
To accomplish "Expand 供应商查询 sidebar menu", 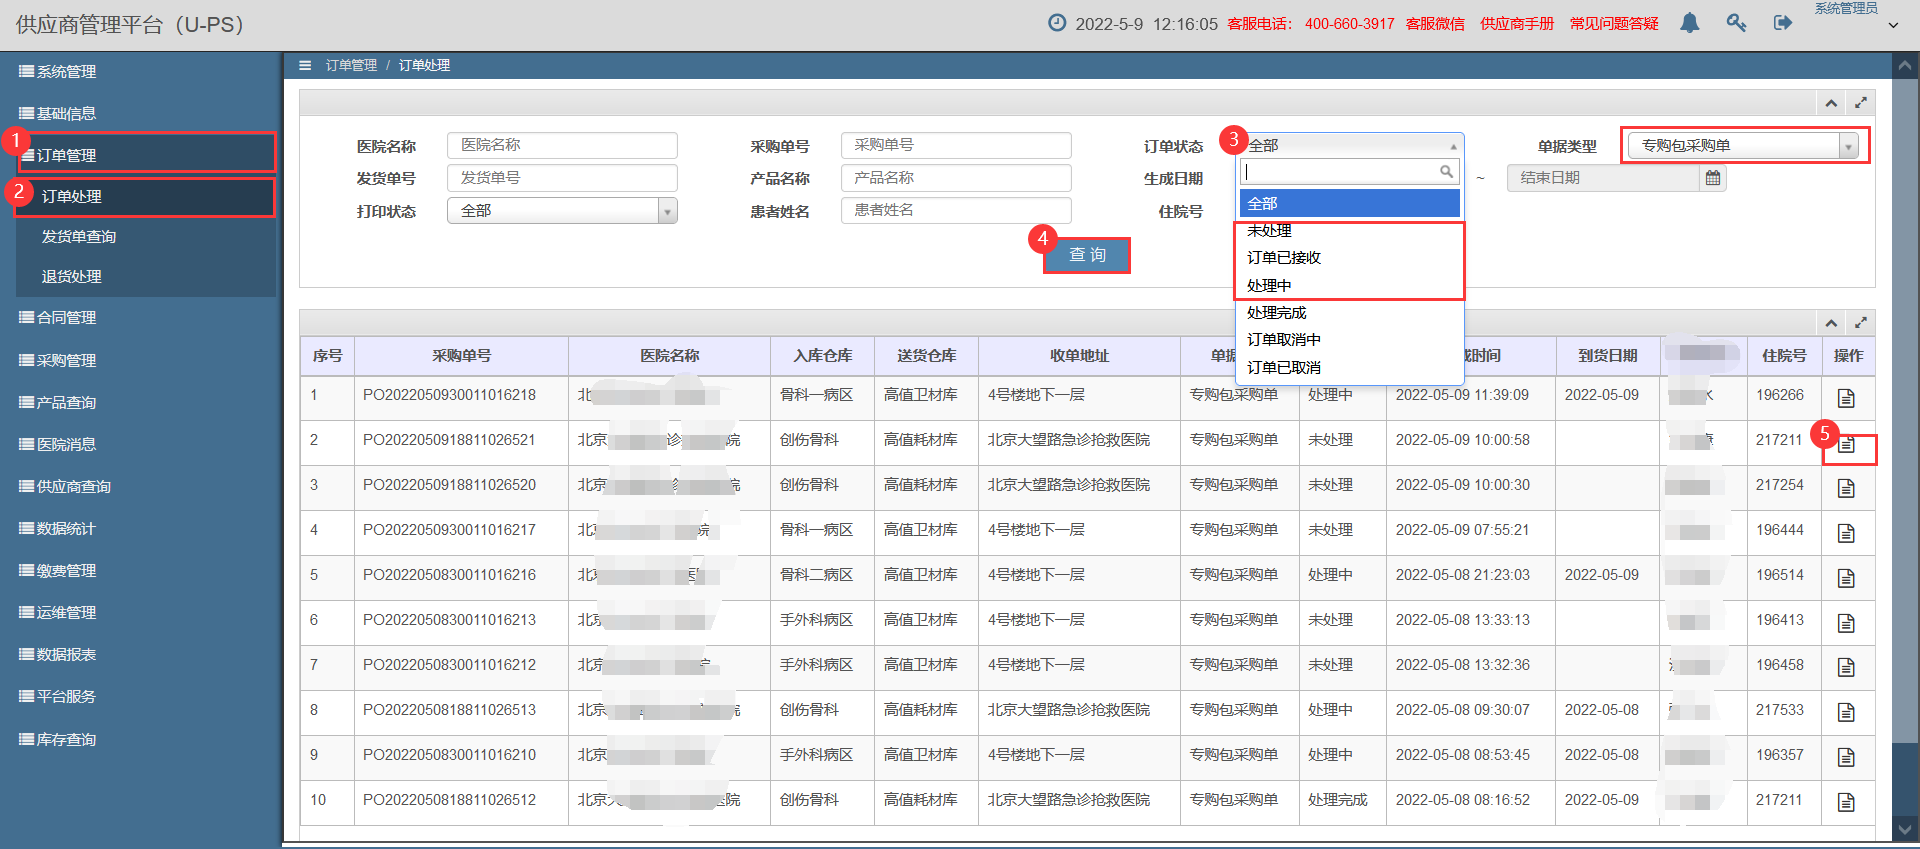I will pos(140,487).
